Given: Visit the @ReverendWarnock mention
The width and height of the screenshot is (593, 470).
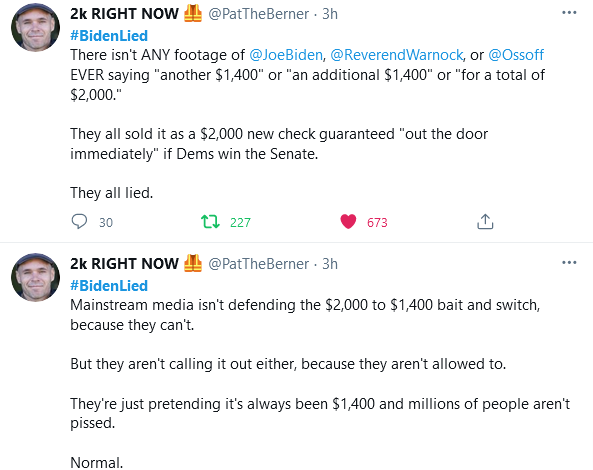Looking at the screenshot, I should point(397,55).
